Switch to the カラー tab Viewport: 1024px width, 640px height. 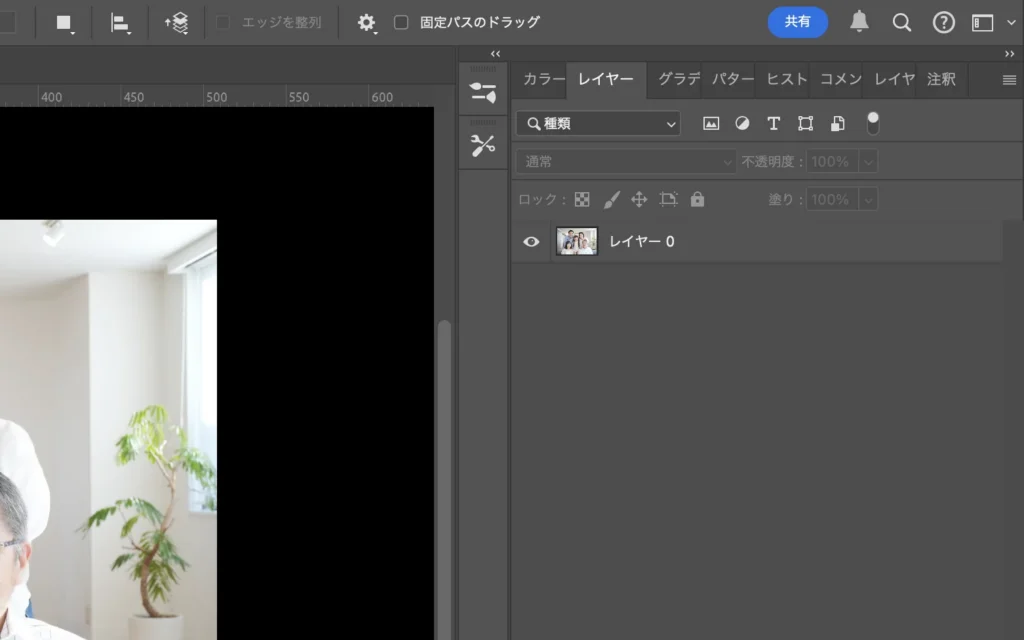[543, 79]
